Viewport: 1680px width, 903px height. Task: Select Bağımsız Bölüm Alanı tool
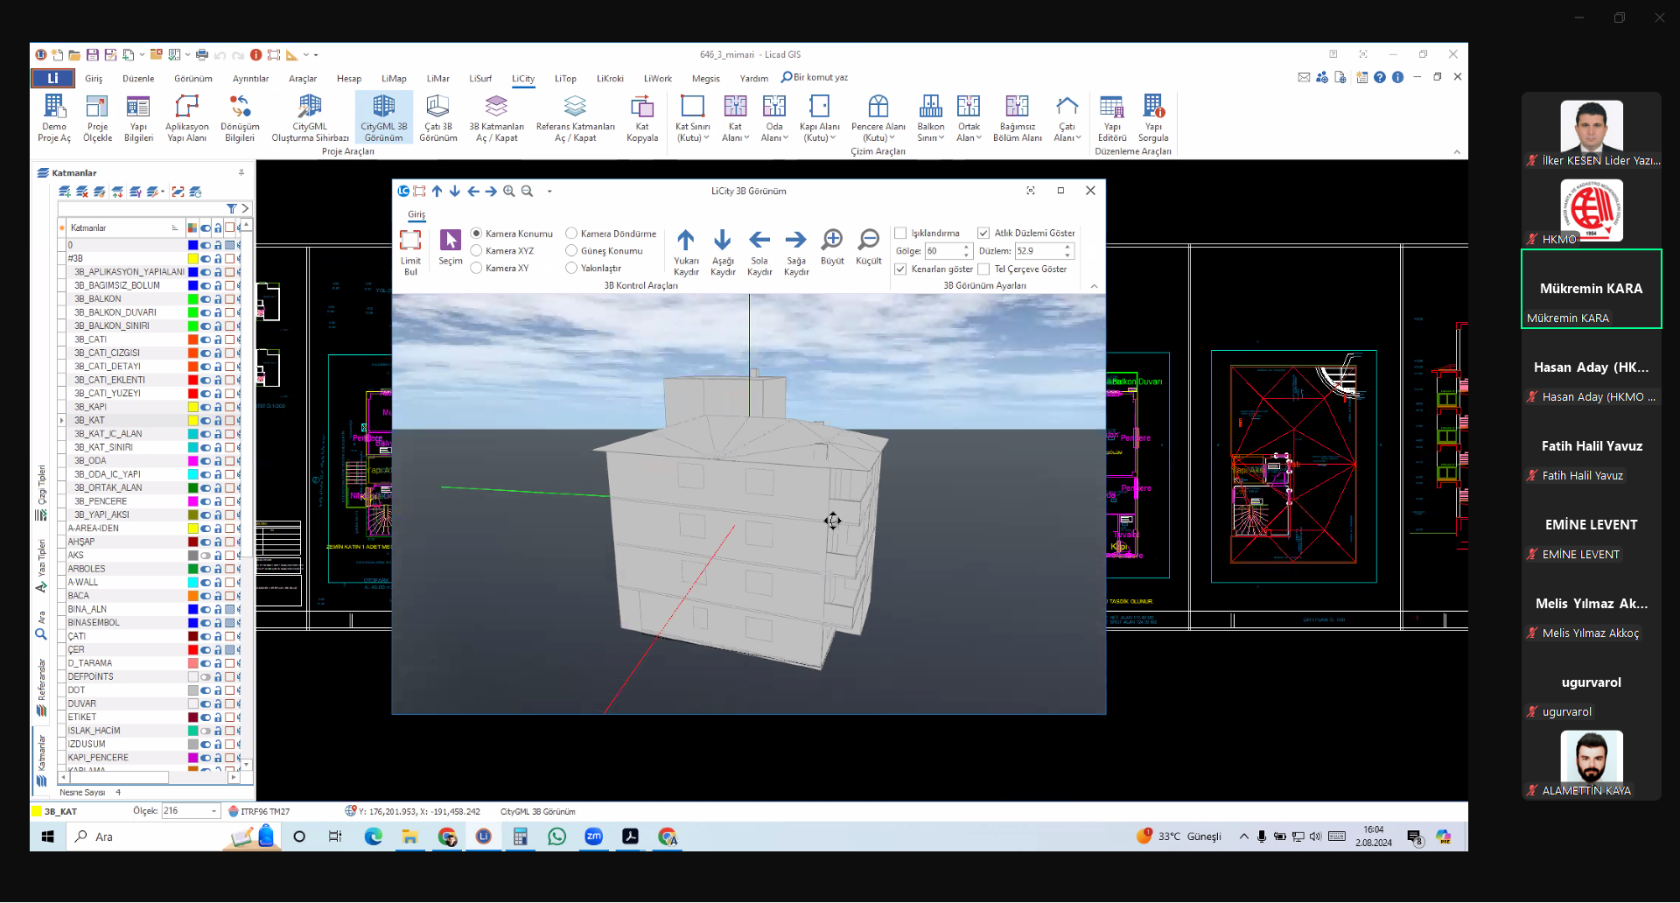point(1017,118)
